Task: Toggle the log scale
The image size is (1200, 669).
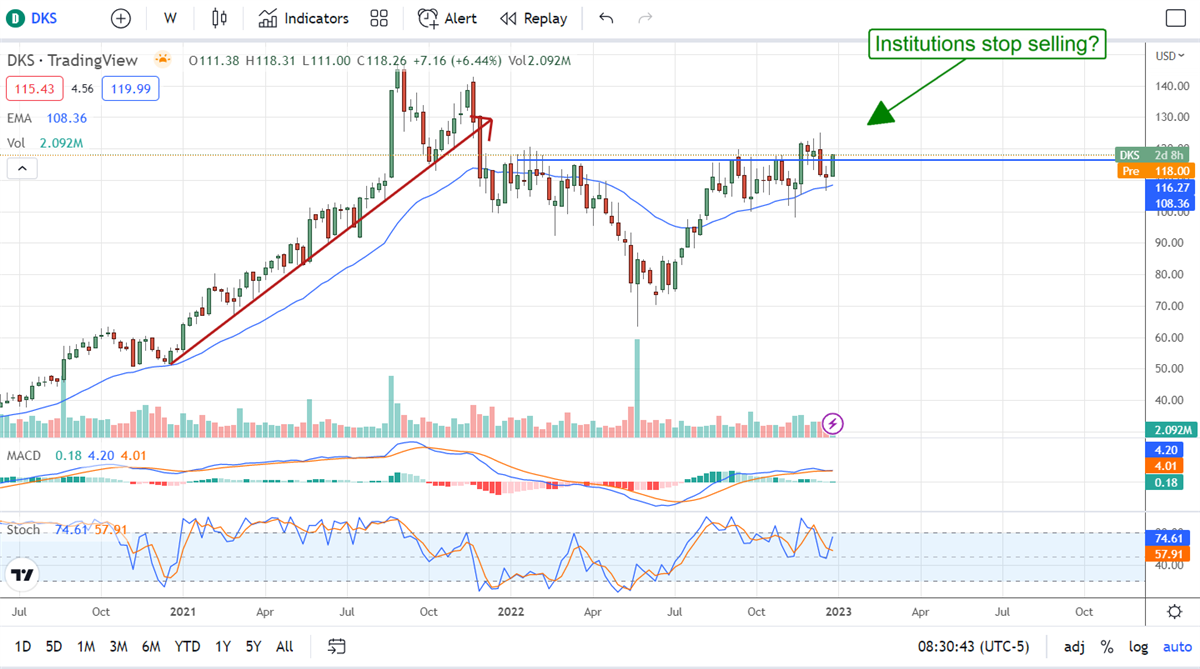Action: [x=1140, y=646]
